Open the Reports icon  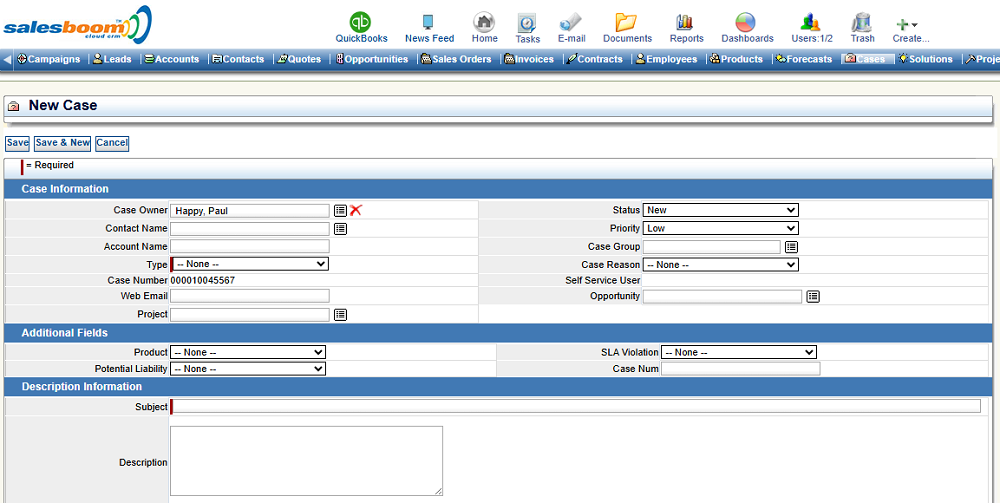686,22
